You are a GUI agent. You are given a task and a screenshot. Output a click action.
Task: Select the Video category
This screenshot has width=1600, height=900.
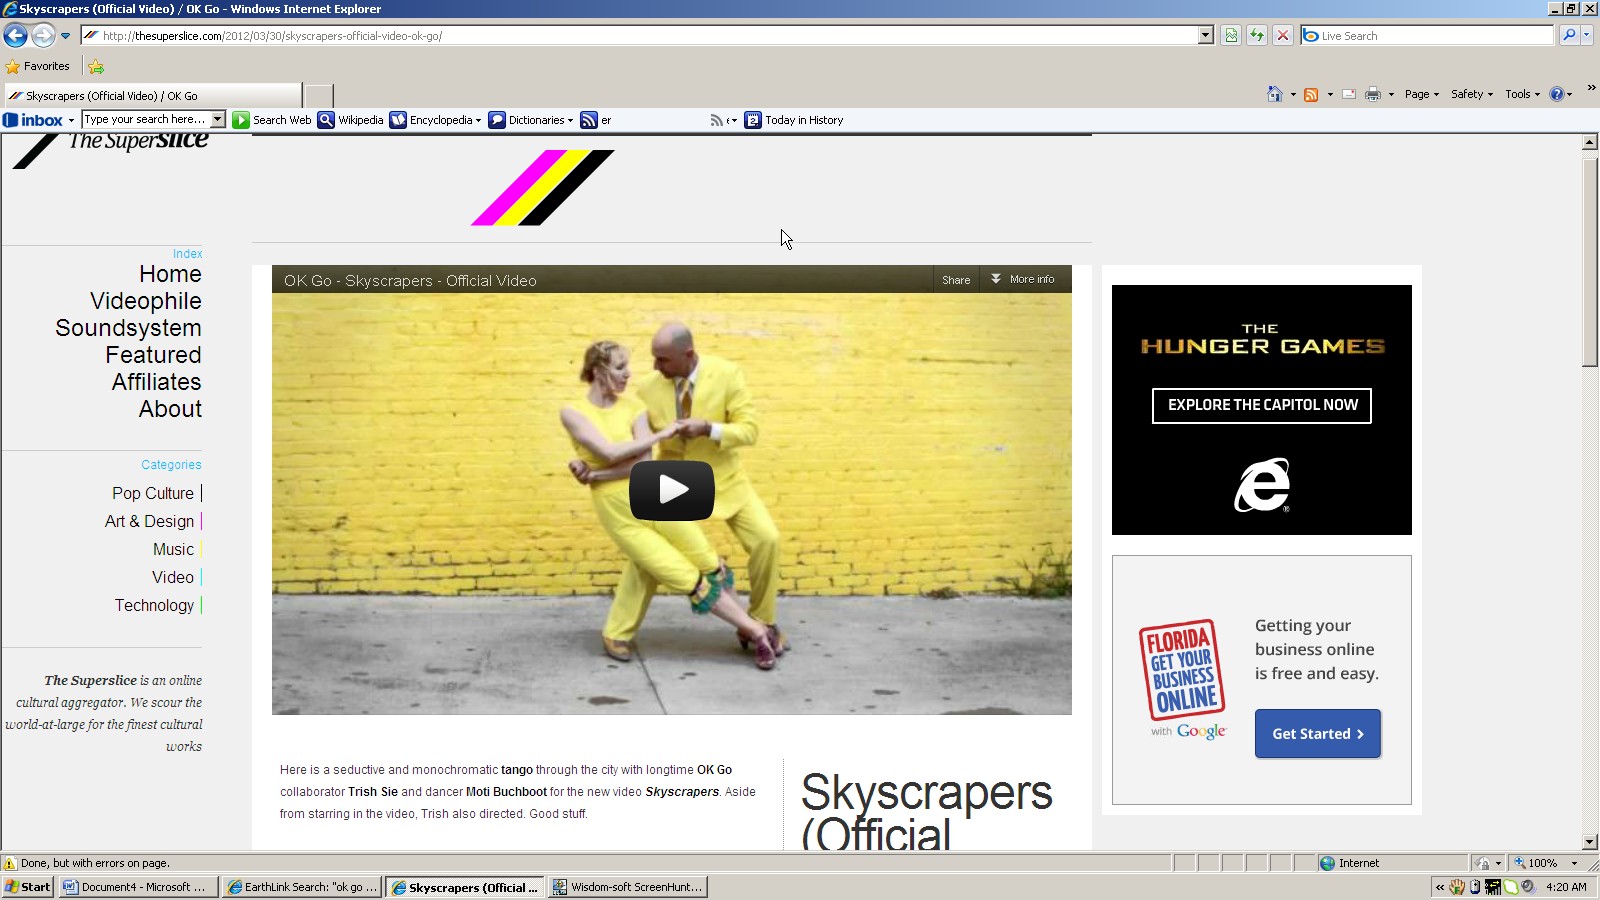pyautogui.click(x=173, y=577)
